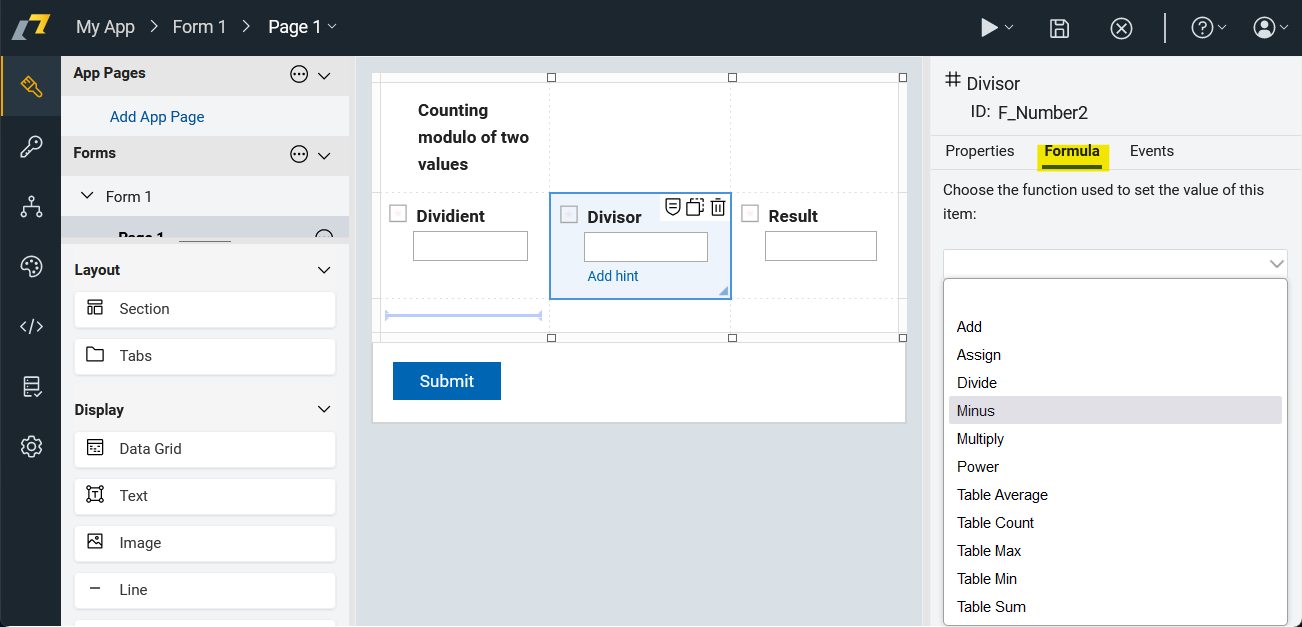The height and width of the screenshot is (627, 1302).
Task: Collapse the Layout section chevron
Action: tap(323, 270)
